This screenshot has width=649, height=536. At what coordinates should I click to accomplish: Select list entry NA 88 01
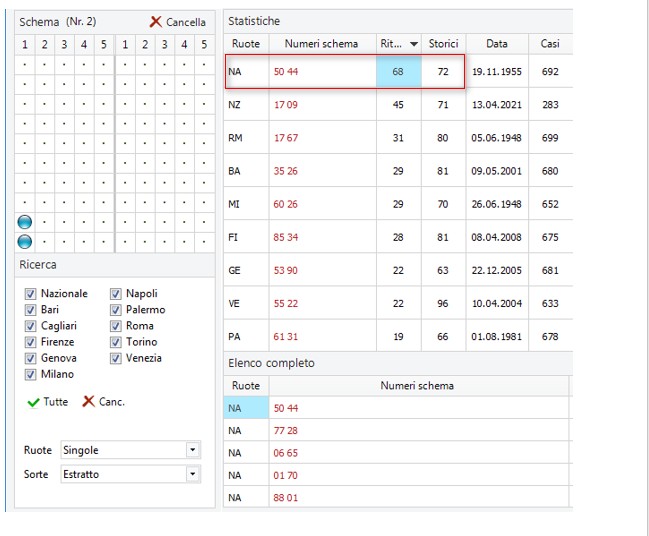396,498
